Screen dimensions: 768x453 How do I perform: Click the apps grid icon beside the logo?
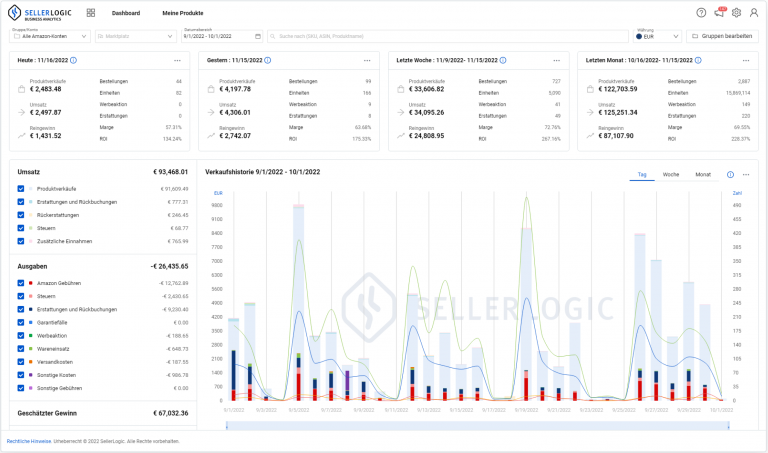[91, 13]
